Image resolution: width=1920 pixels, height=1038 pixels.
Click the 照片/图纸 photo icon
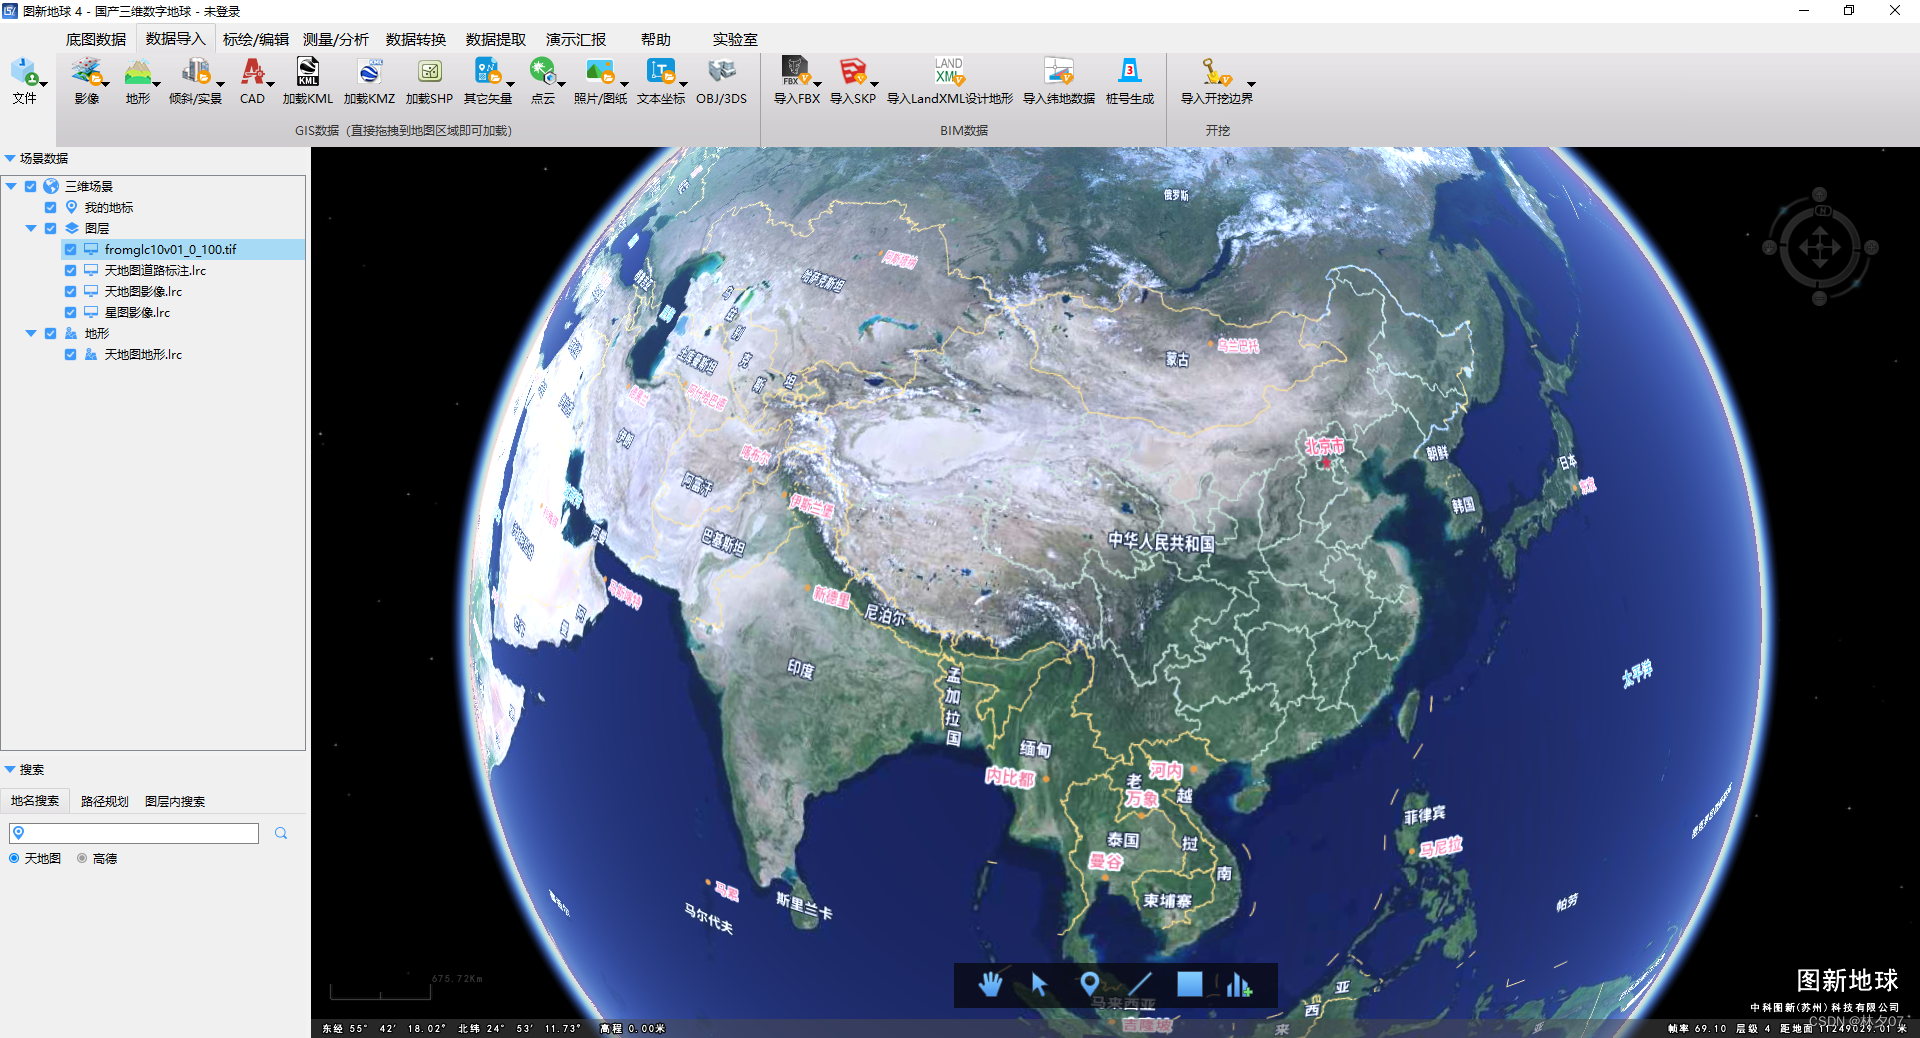click(x=599, y=72)
